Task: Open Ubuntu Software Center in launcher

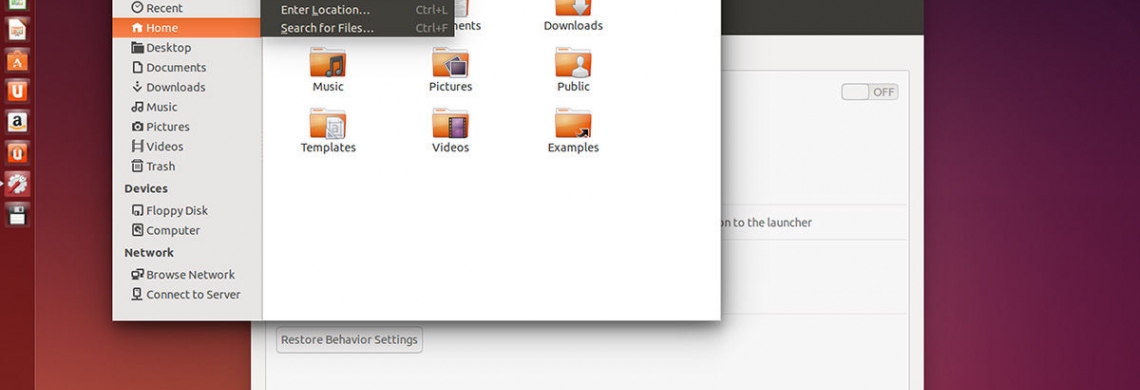Action: 17,60
